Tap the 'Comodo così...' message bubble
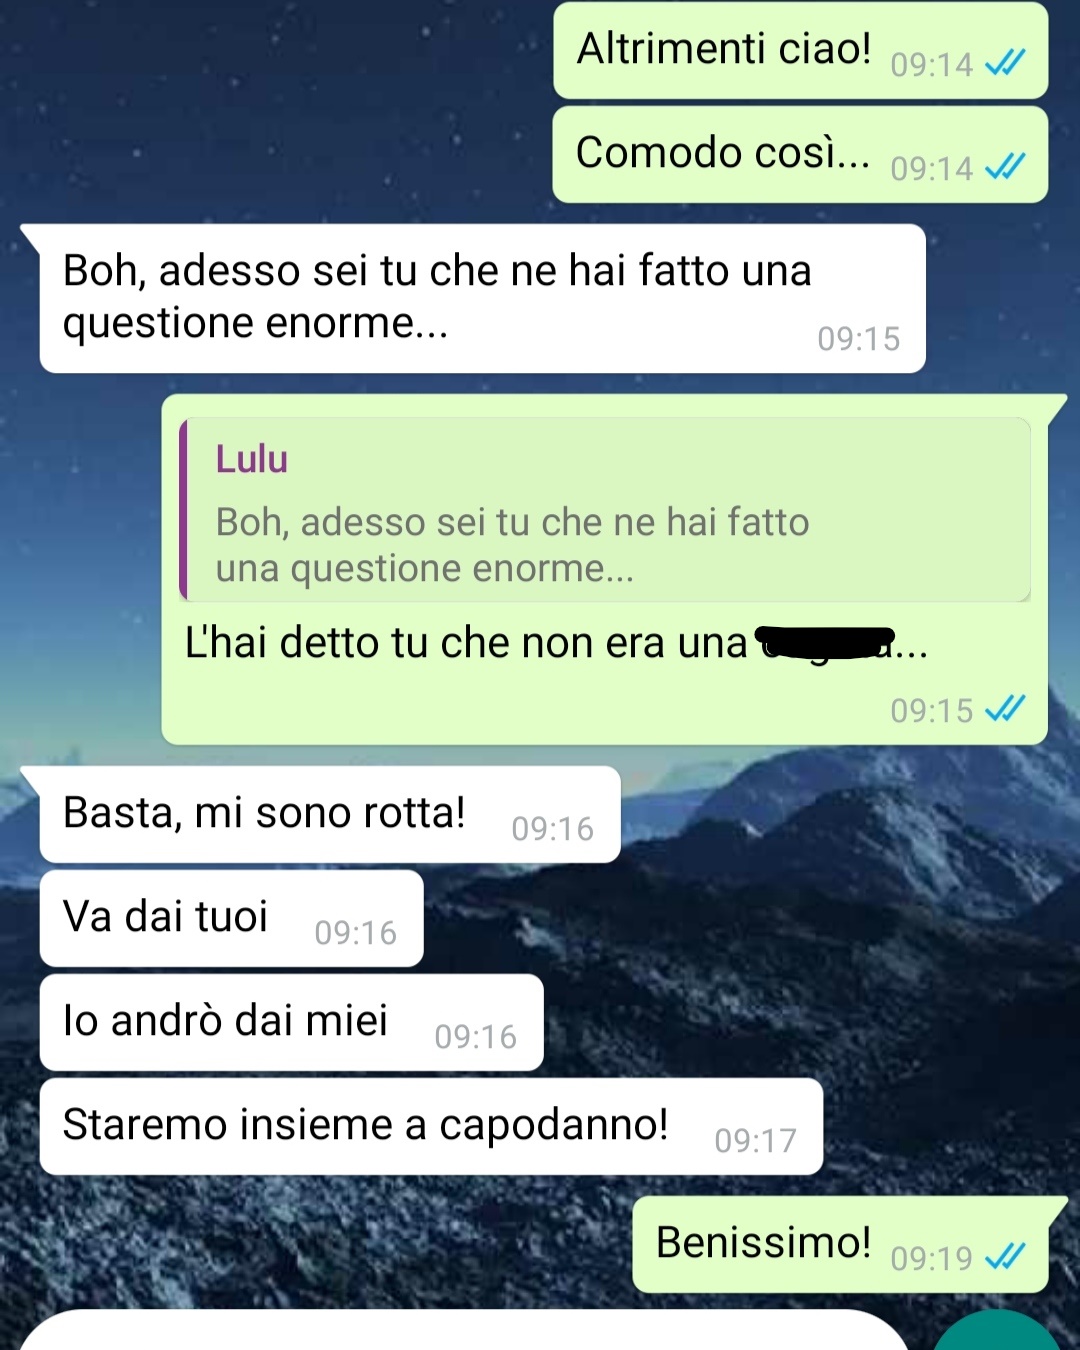Image resolution: width=1080 pixels, height=1350 pixels. click(800, 155)
